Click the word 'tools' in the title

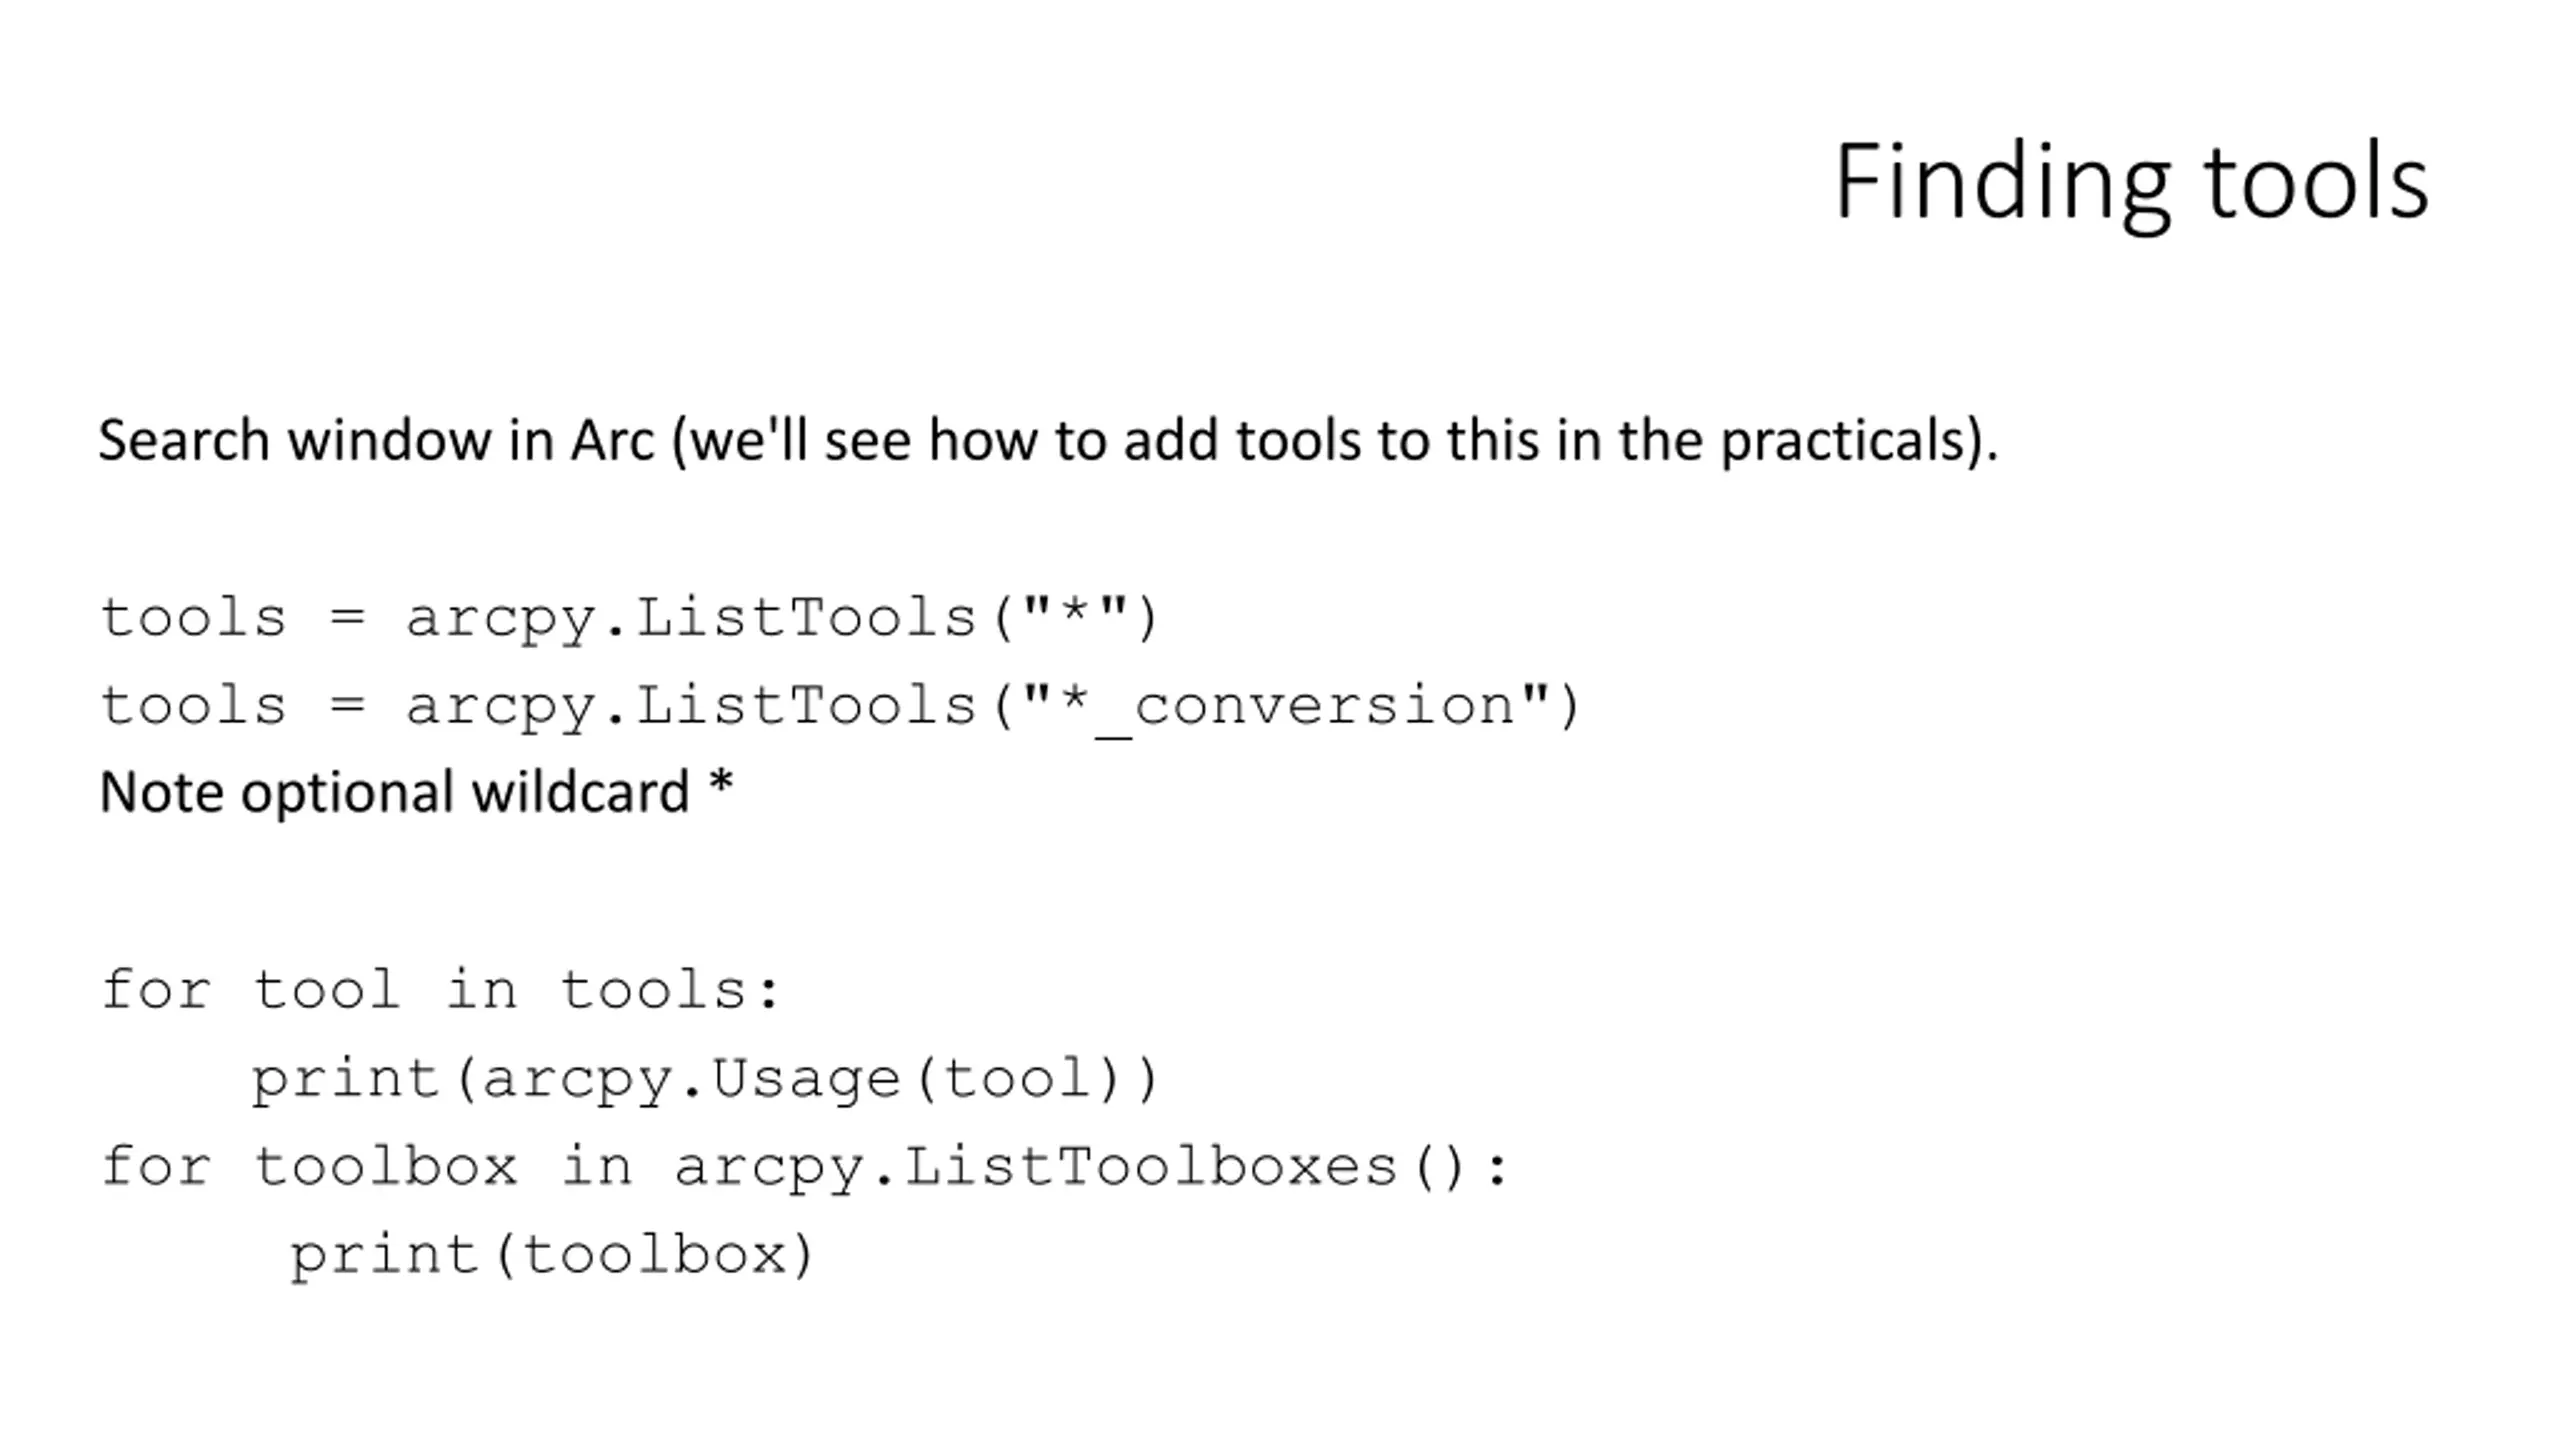2316,184
